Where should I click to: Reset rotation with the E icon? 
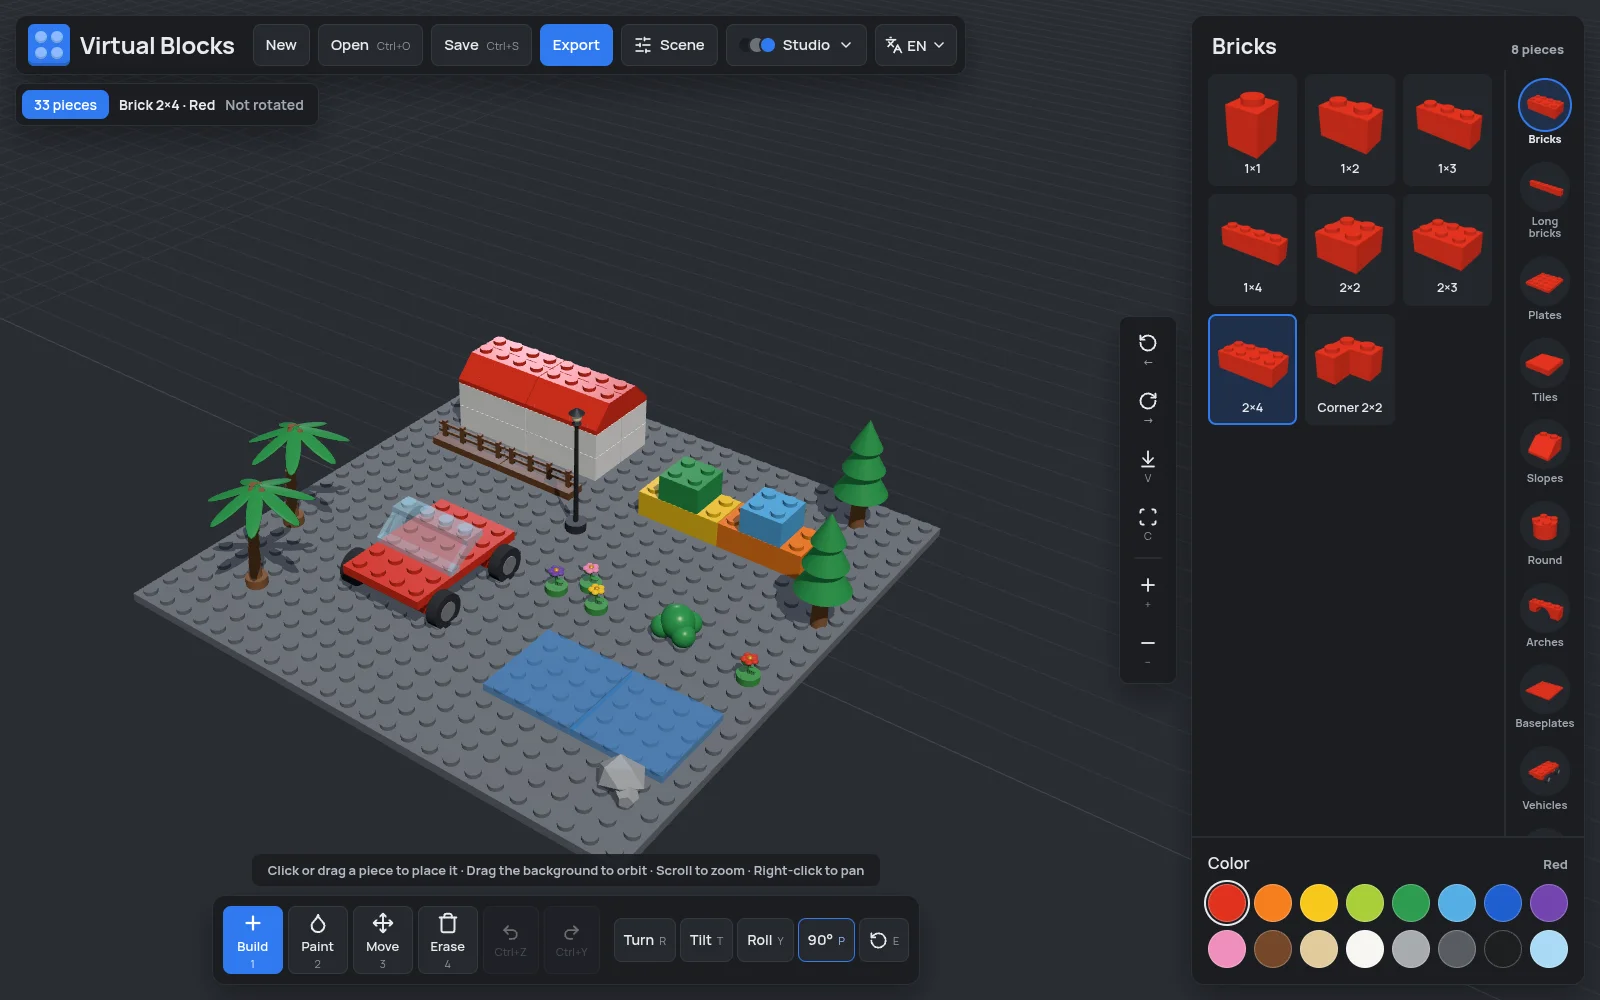884,940
